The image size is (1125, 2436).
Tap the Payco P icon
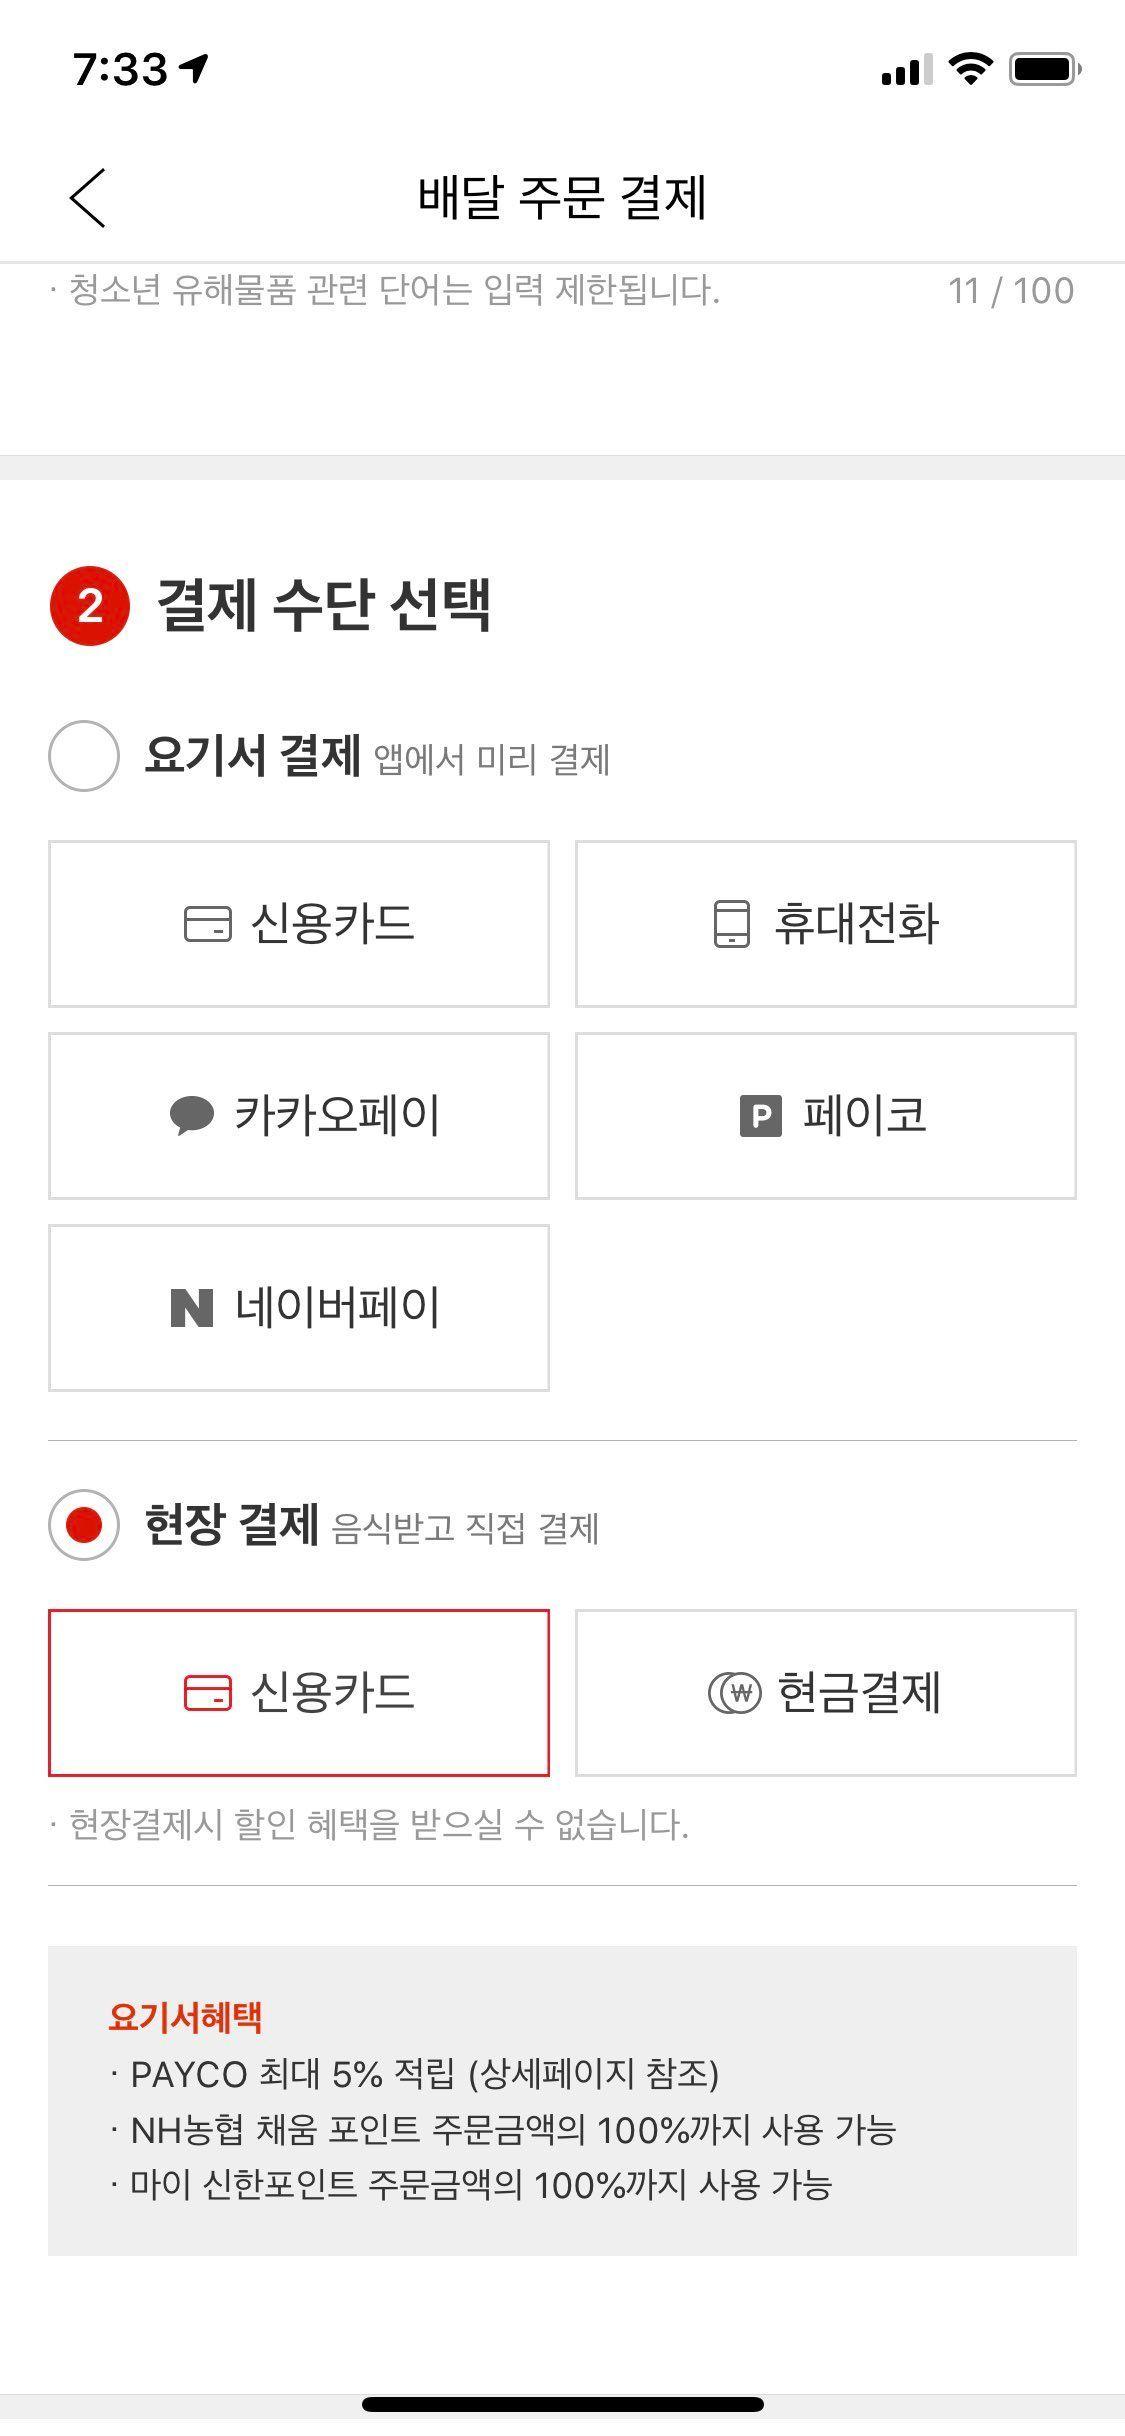[x=760, y=1116]
